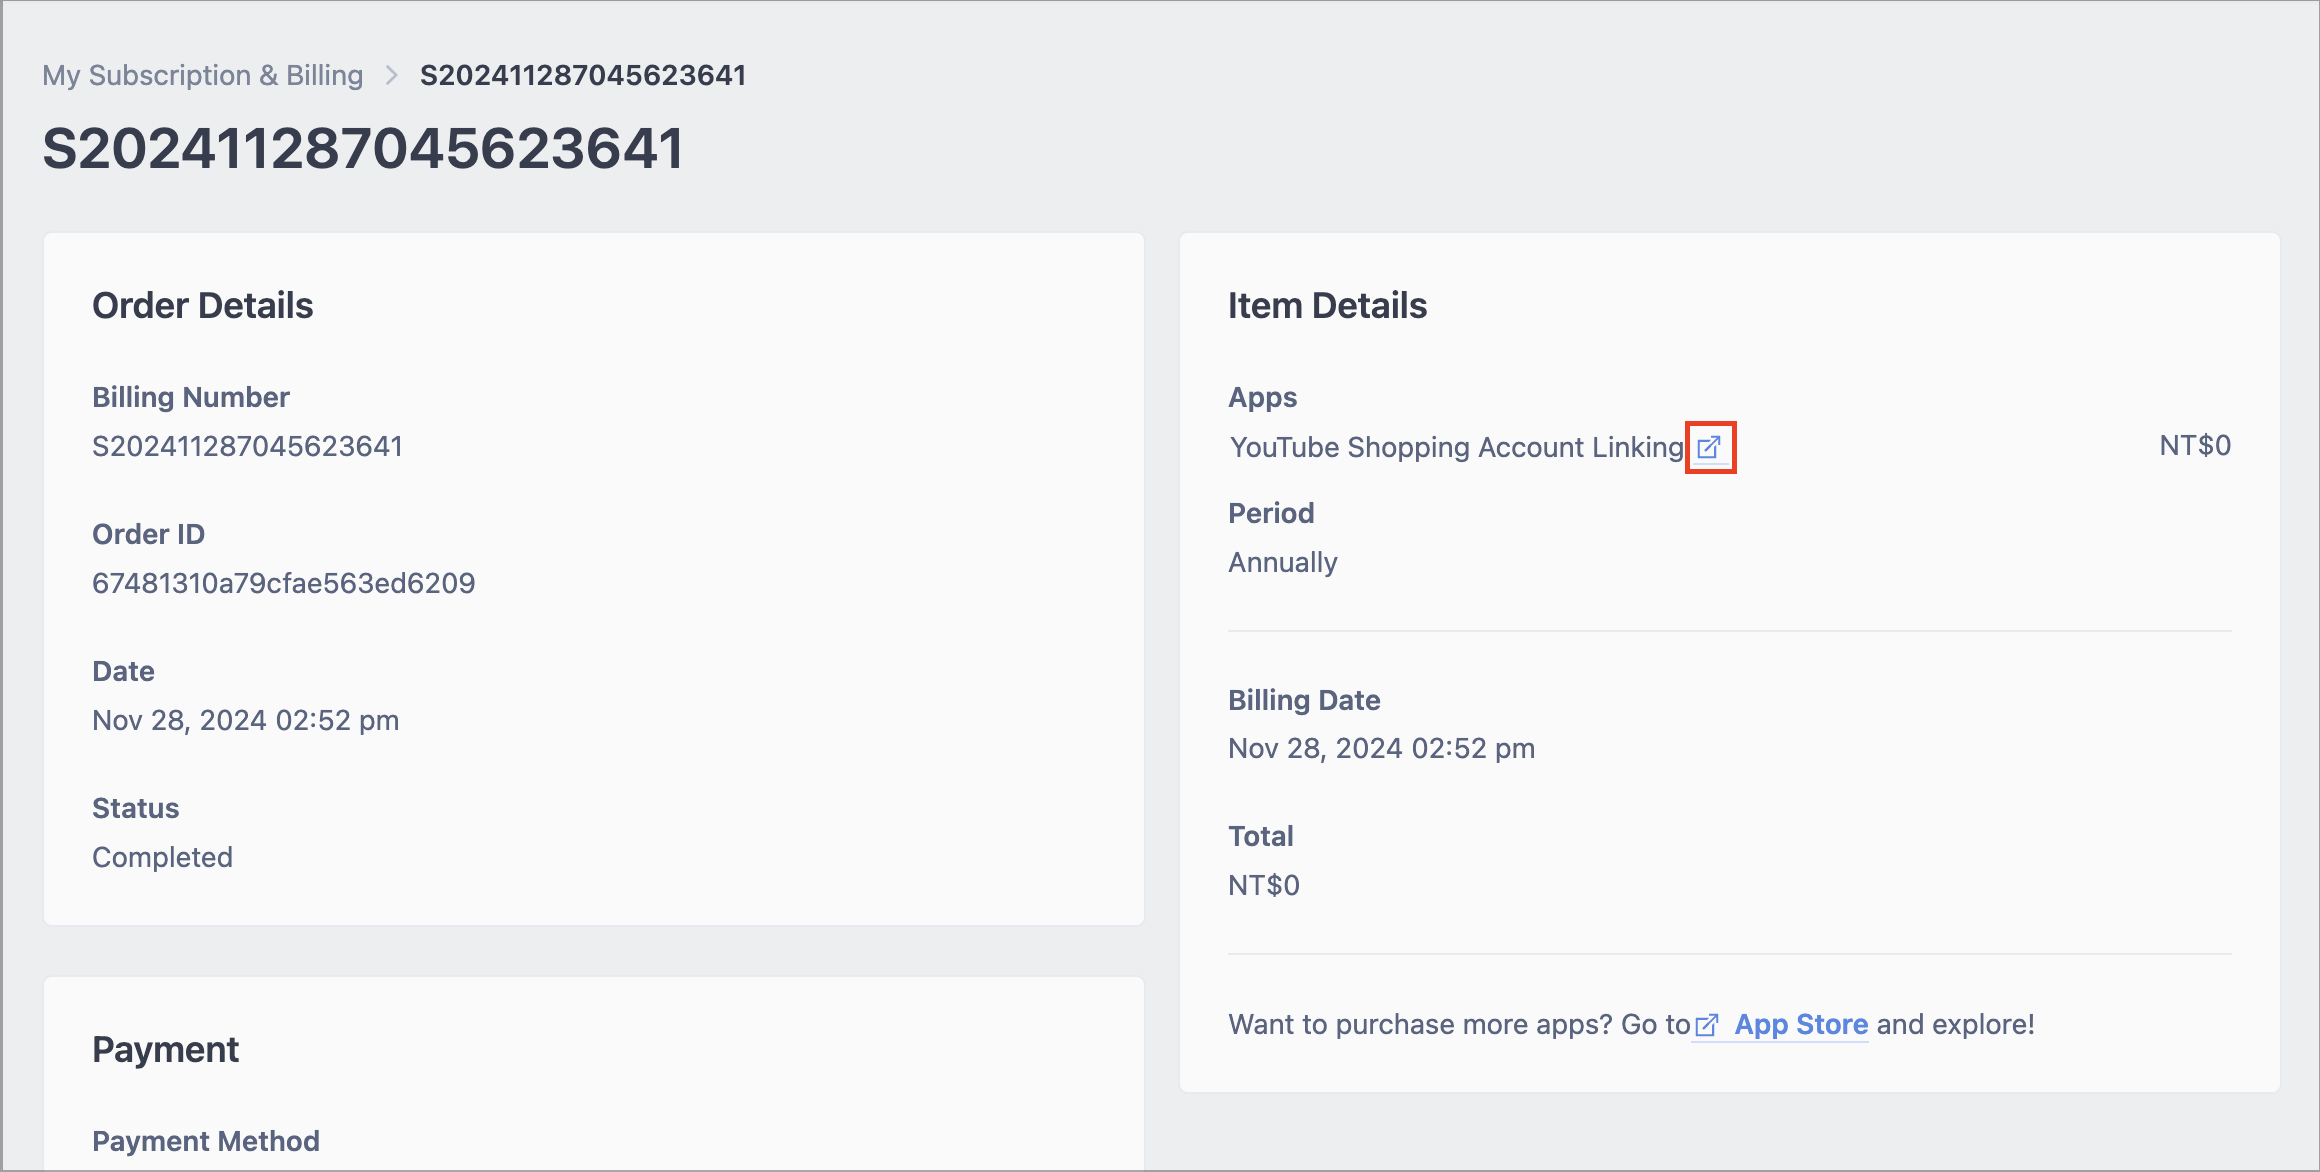Click the NT$0 price beside the app
The width and height of the screenshot is (2320, 1172).
2195,445
